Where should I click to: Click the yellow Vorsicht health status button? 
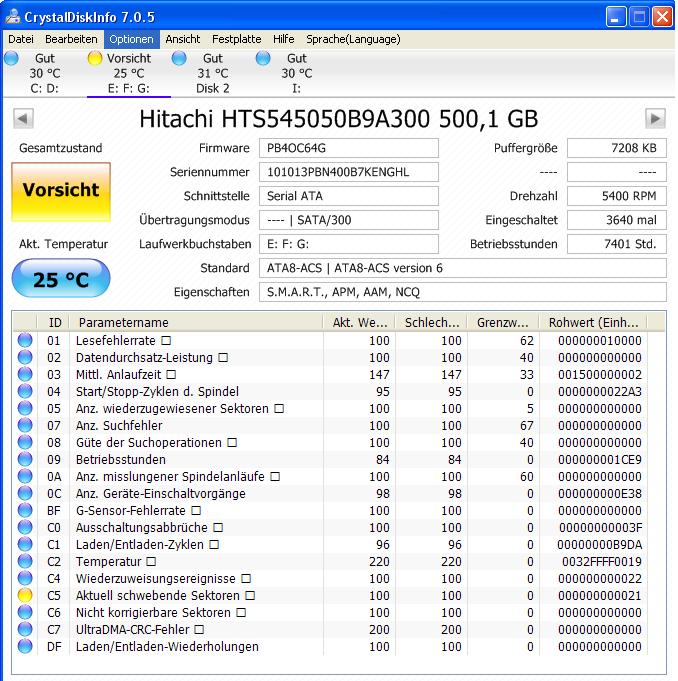pyautogui.click(x=61, y=192)
